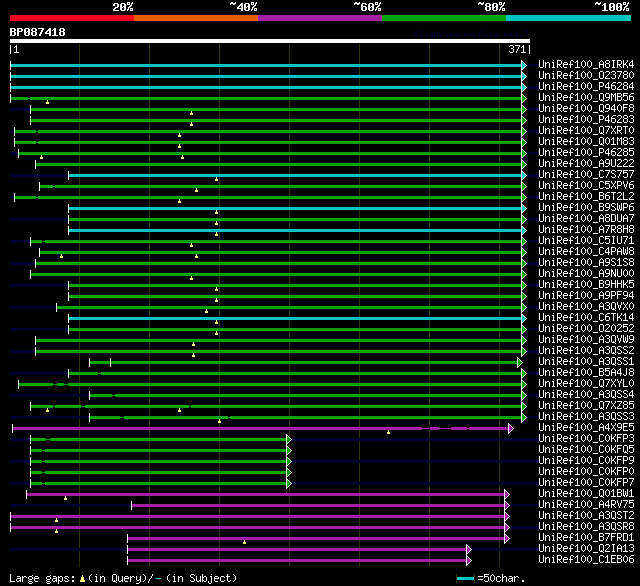
Task: Select hit UniRef100_B9SWP6
Action: click(x=586, y=208)
